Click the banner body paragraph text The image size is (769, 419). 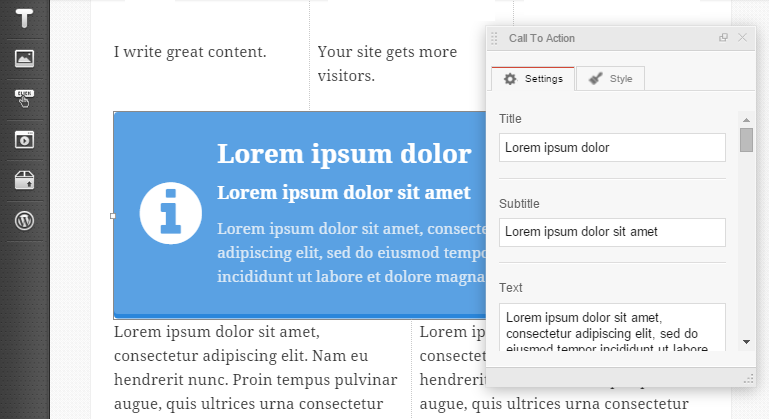click(x=352, y=253)
